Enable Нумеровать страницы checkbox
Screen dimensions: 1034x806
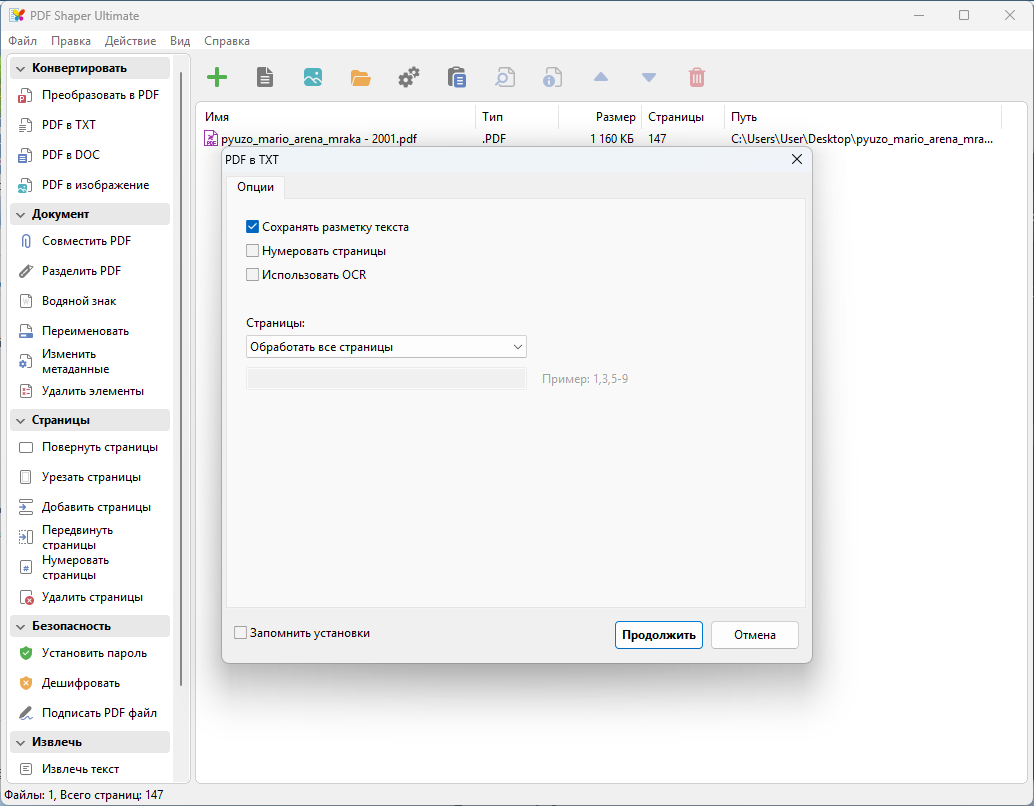click(253, 251)
